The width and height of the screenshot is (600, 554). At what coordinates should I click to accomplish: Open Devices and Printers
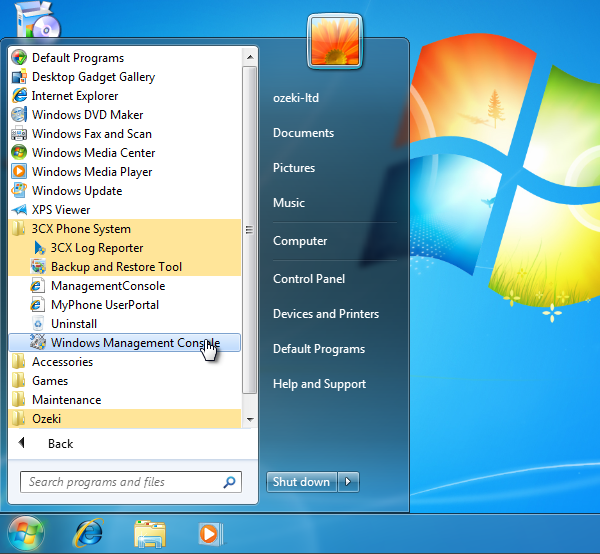[326, 314]
